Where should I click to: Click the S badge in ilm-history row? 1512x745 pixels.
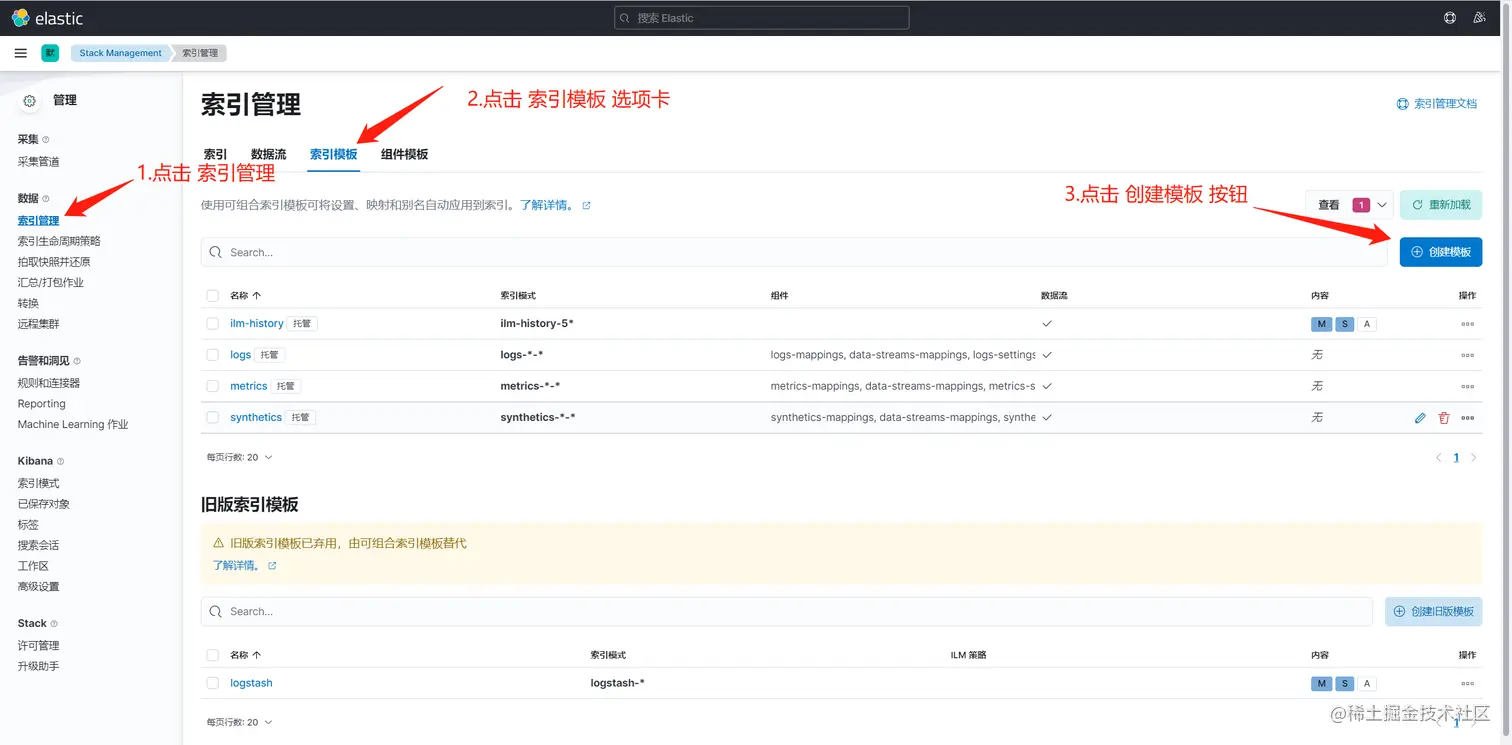coord(1345,324)
